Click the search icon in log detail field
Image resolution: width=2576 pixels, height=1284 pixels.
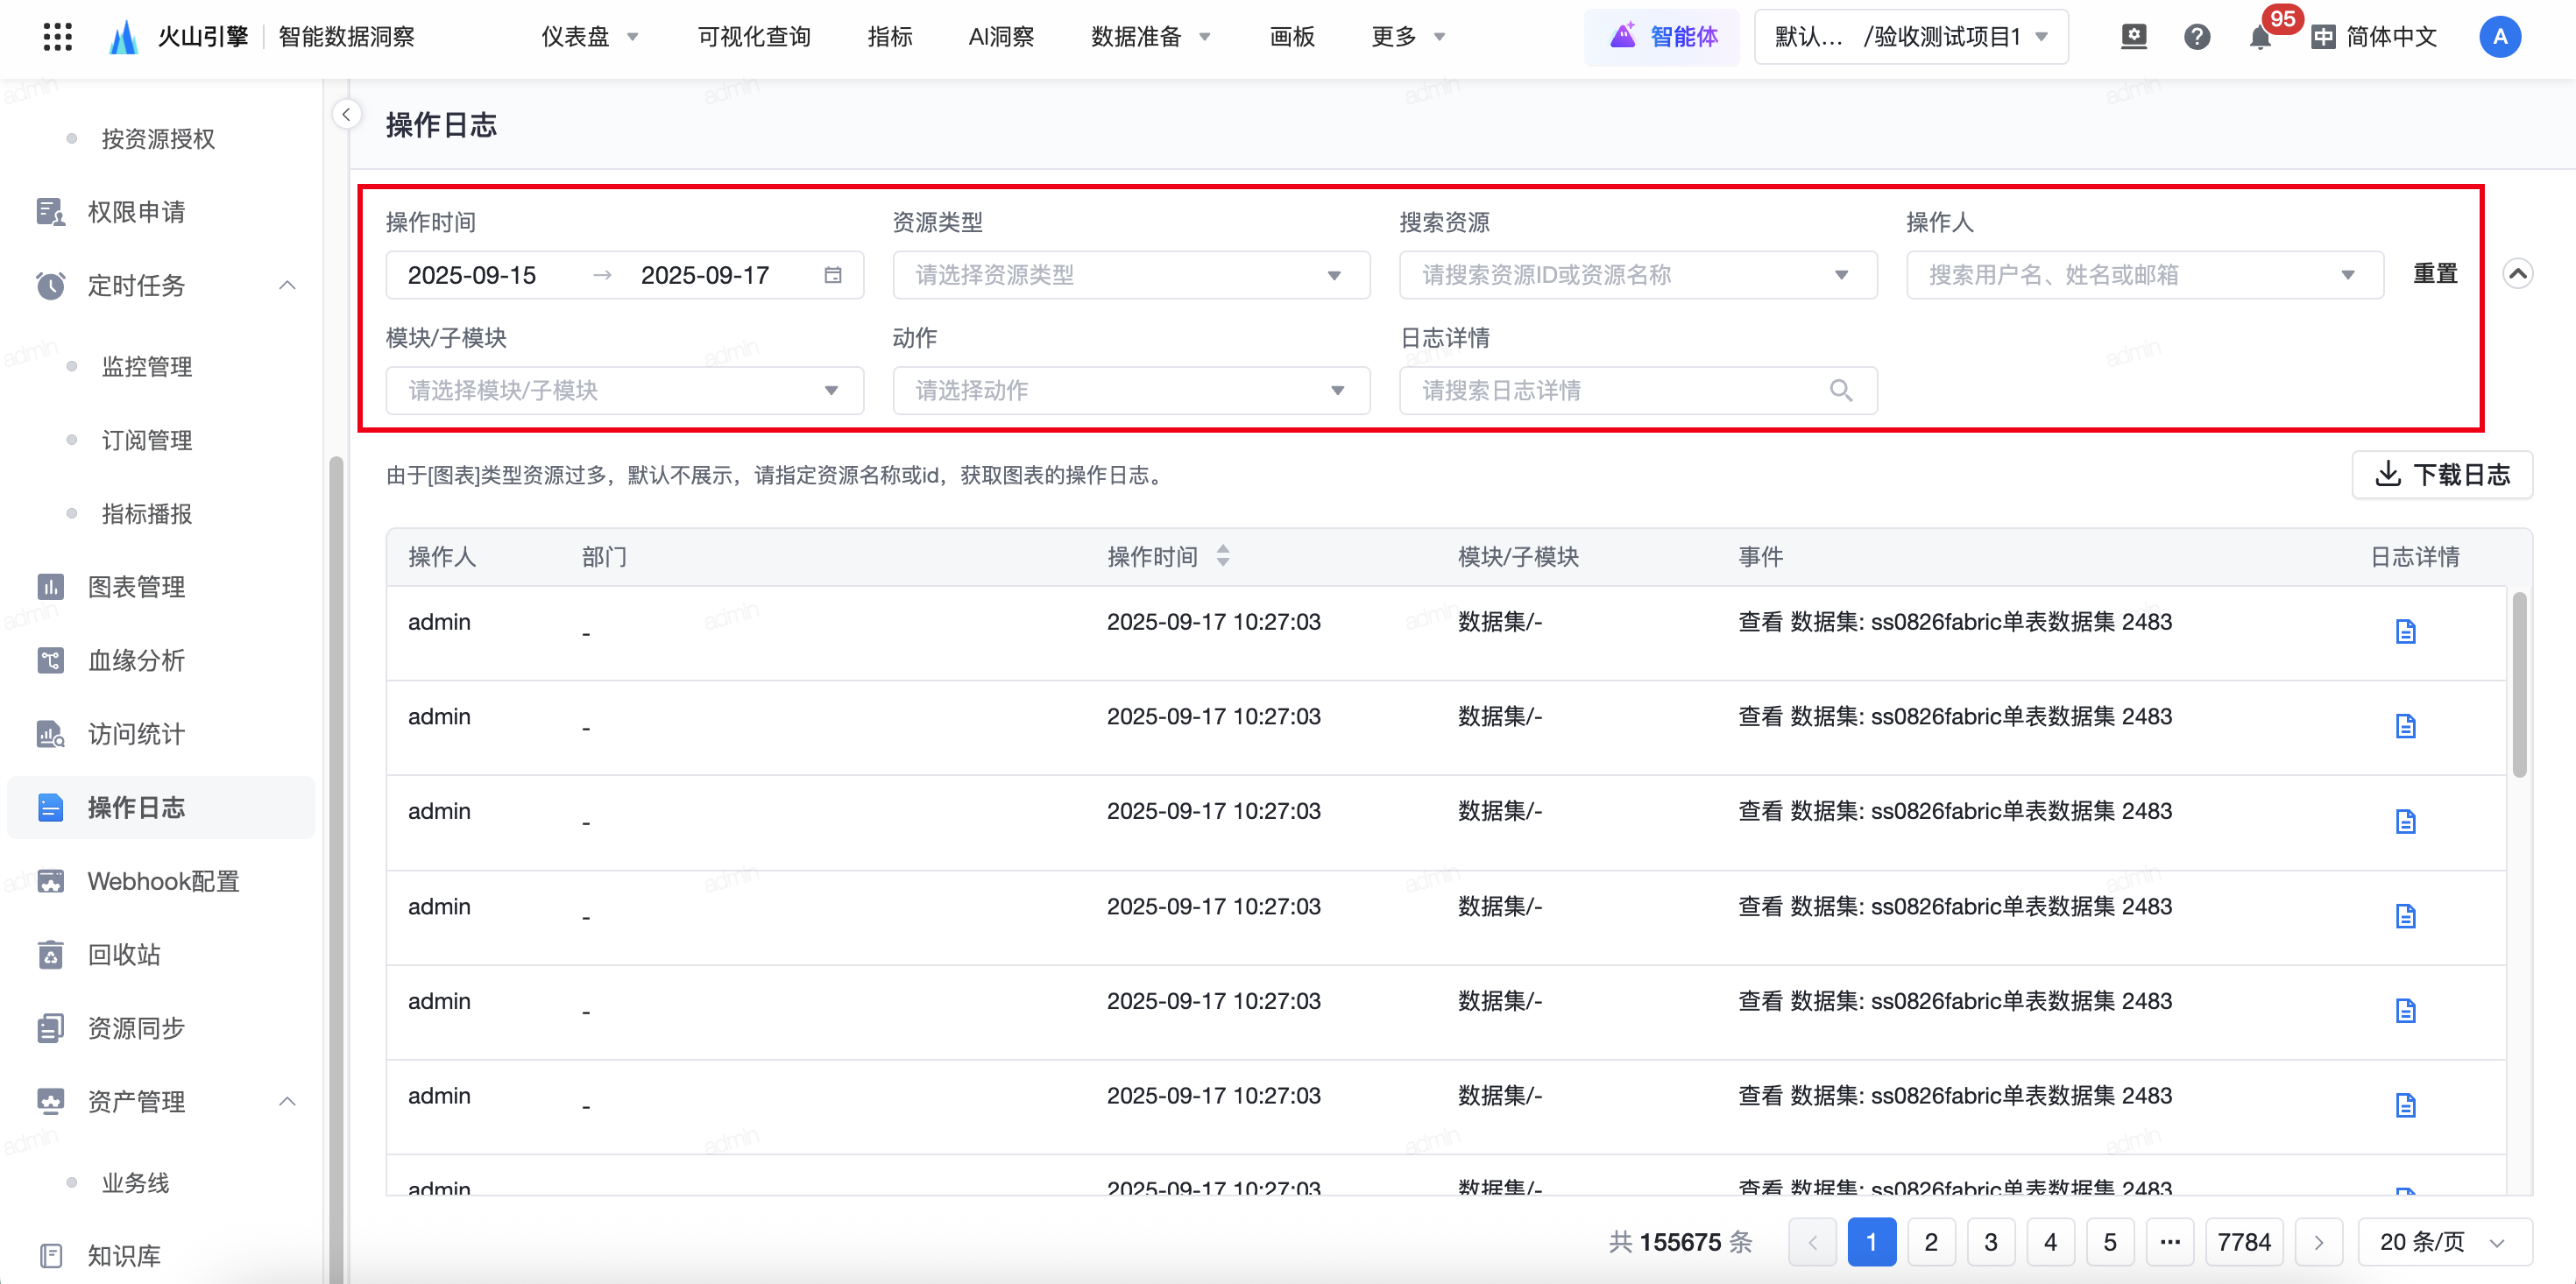click(x=1840, y=391)
